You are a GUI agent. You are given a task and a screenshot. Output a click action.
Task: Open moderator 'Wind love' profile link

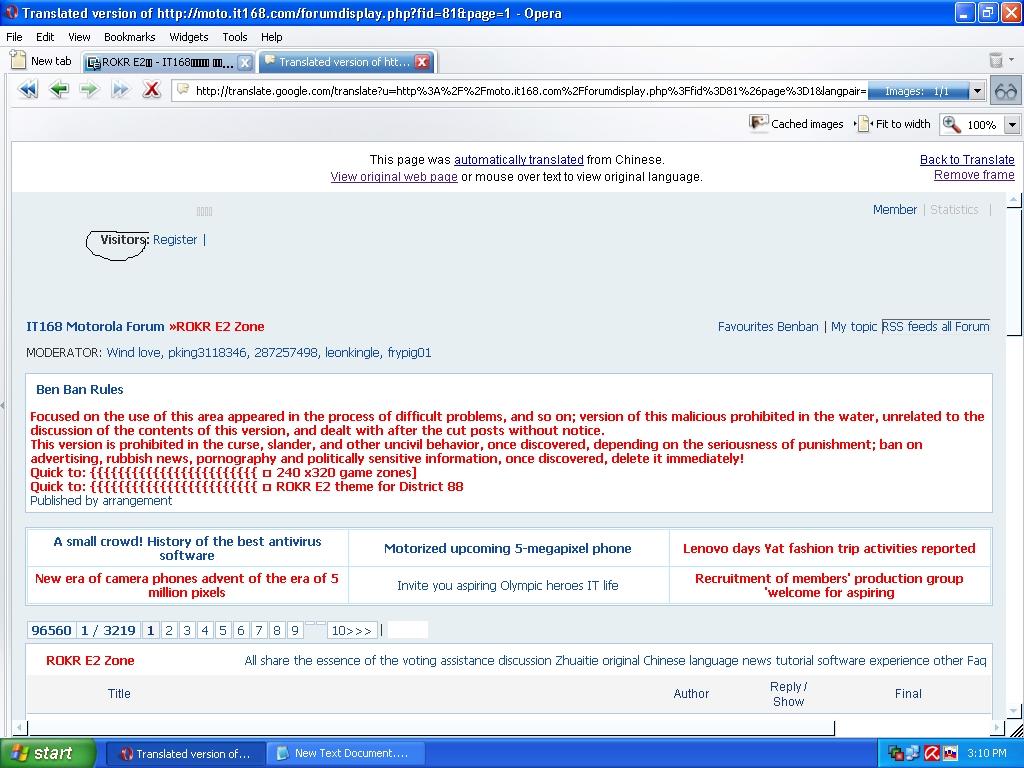[x=133, y=353]
